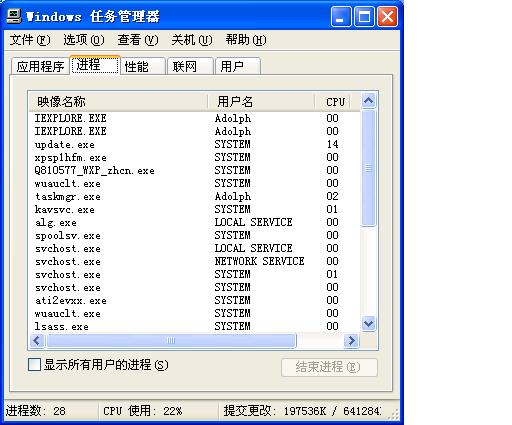Sort processes by 映像名称 column header
This screenshot has height=425, width=512.
point(118,102)
